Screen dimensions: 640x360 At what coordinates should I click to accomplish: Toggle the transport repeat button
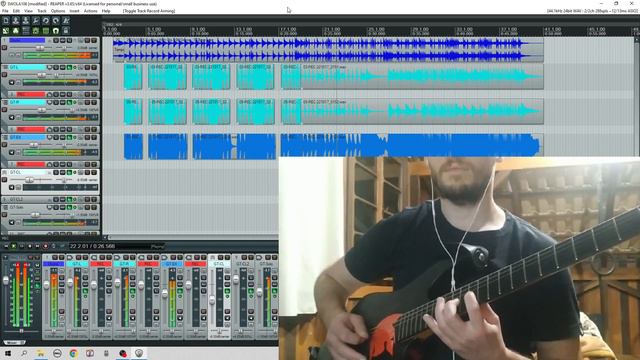point(53,246)
